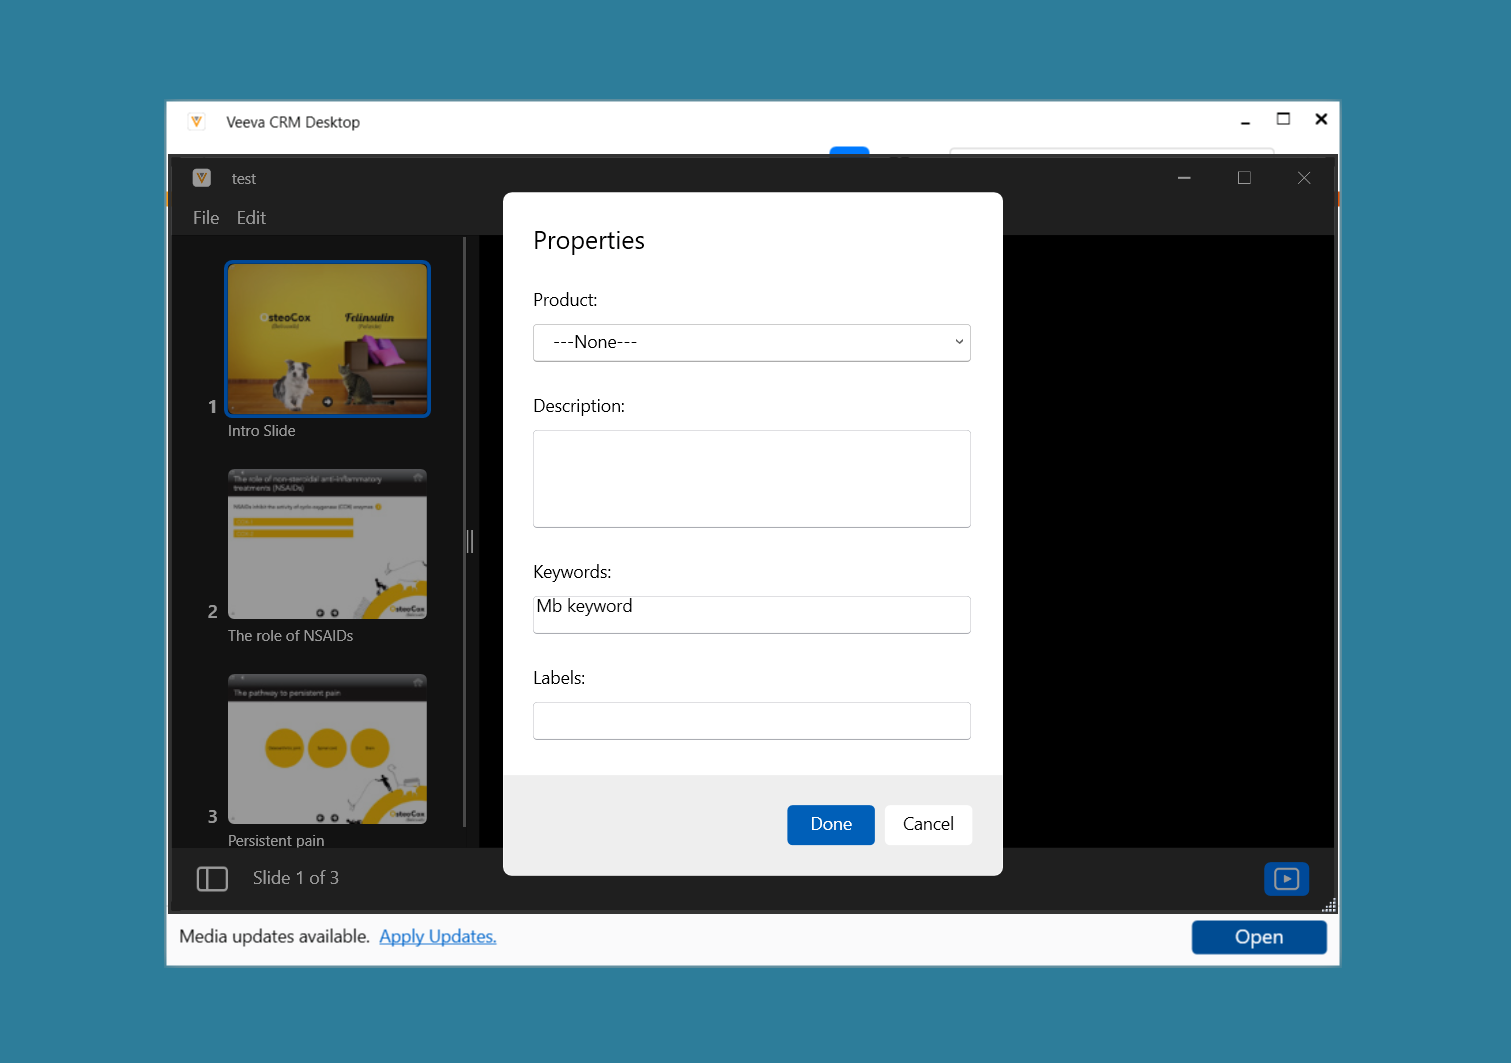
Task: Maximize the inner test window
Action: [x=1244, y=178]
